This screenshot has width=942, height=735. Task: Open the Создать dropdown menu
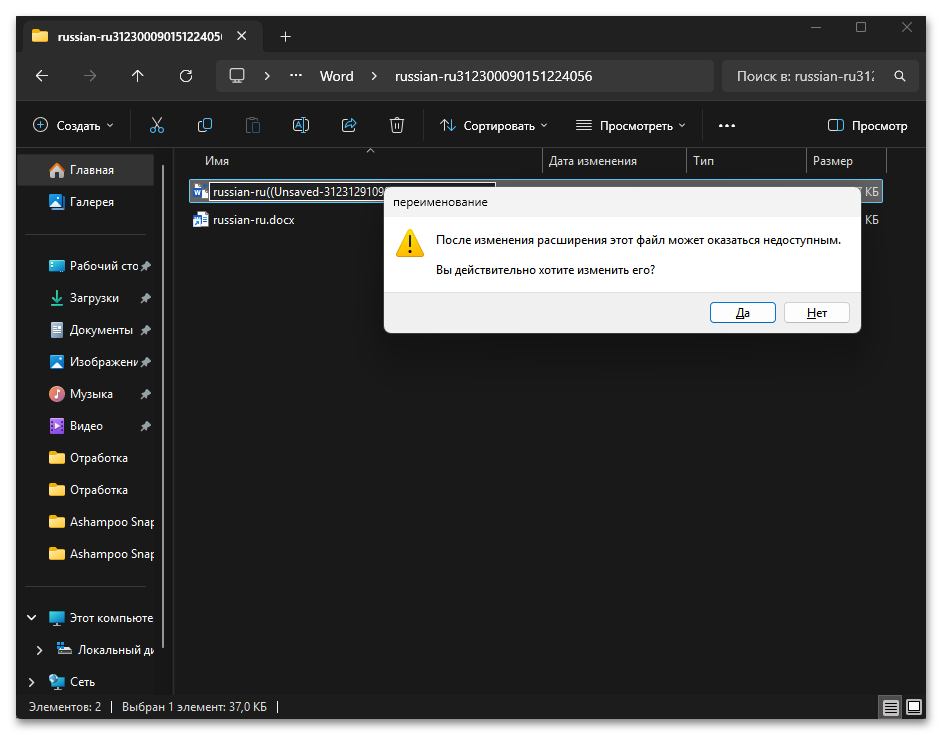[x=73, y=125]
